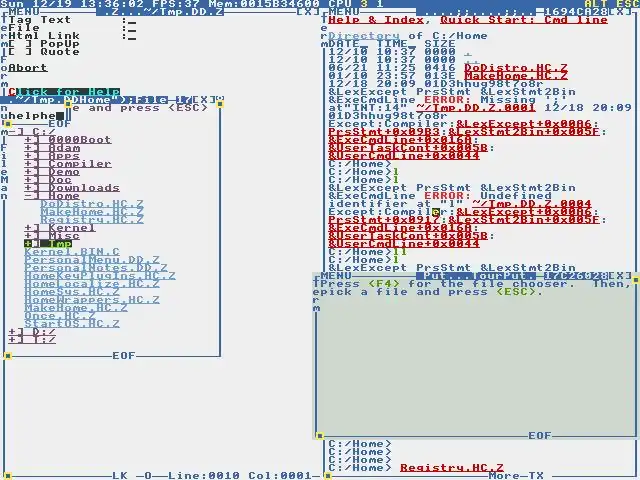
Task: Select Registry.HC.Z in the file tree
Action: coord(92,220)
